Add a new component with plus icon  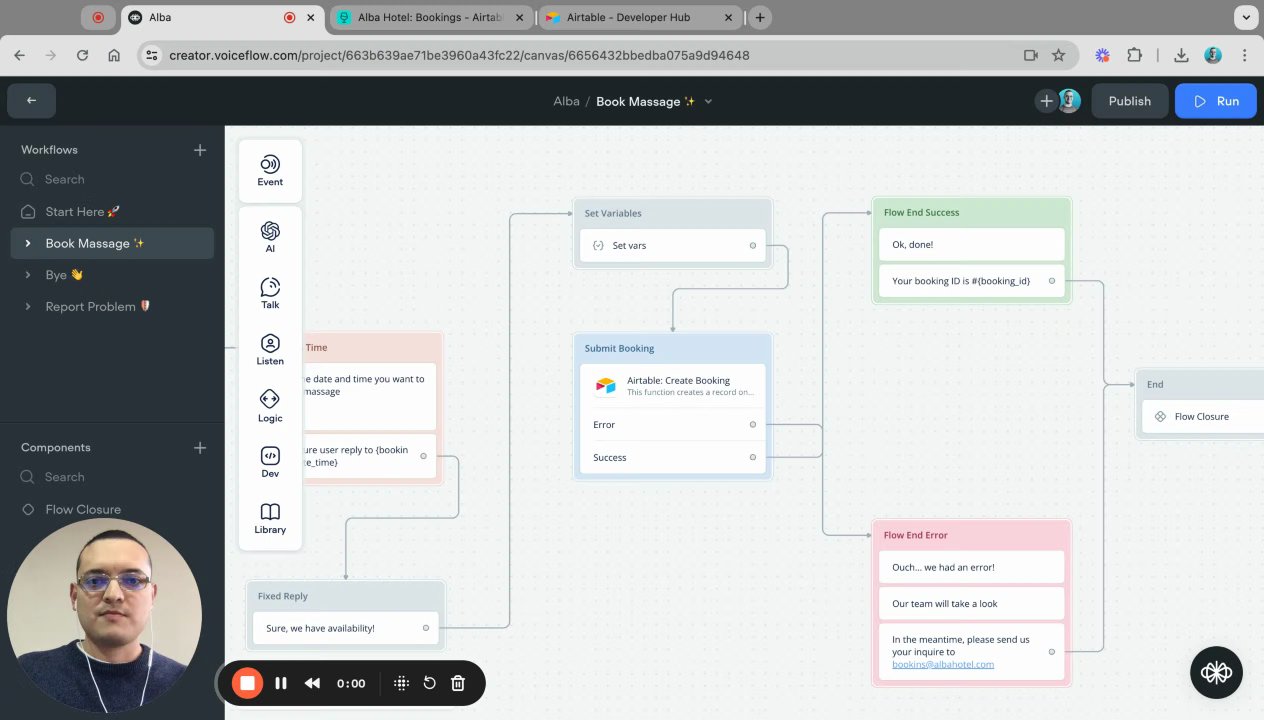200,448
